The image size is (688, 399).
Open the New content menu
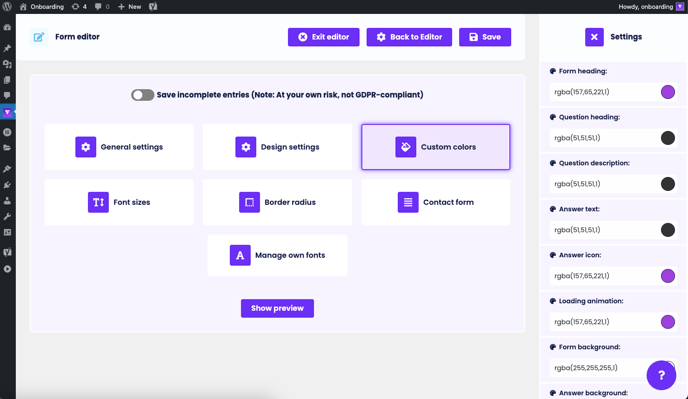[129, 7]
